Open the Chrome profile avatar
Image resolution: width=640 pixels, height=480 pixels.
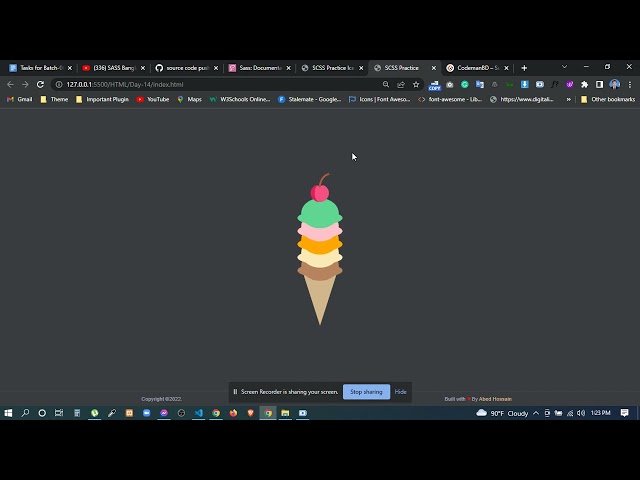(614, 84)
